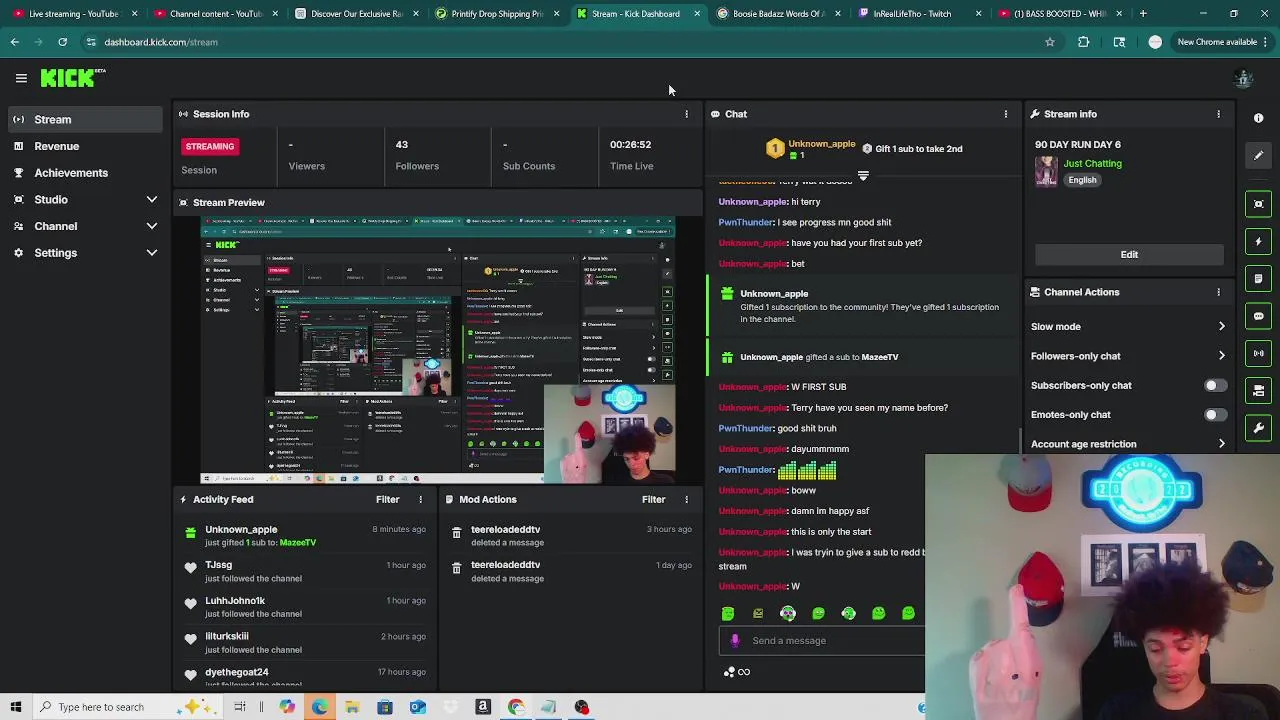Bookmark this page with the star icon

pyautogui.click(x=1049, y=42)
